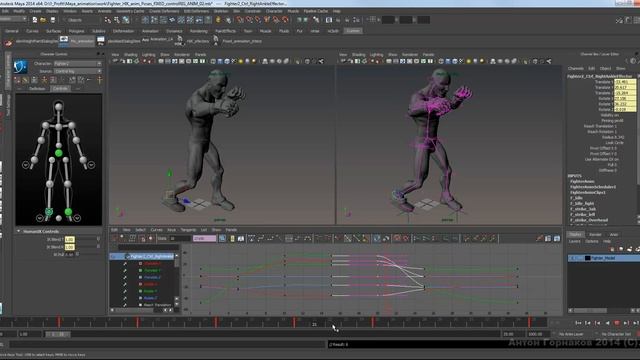This screenshot has width=640, height=360.
Task: Click the HIK_effectors shelf icon
Action: 179,40
